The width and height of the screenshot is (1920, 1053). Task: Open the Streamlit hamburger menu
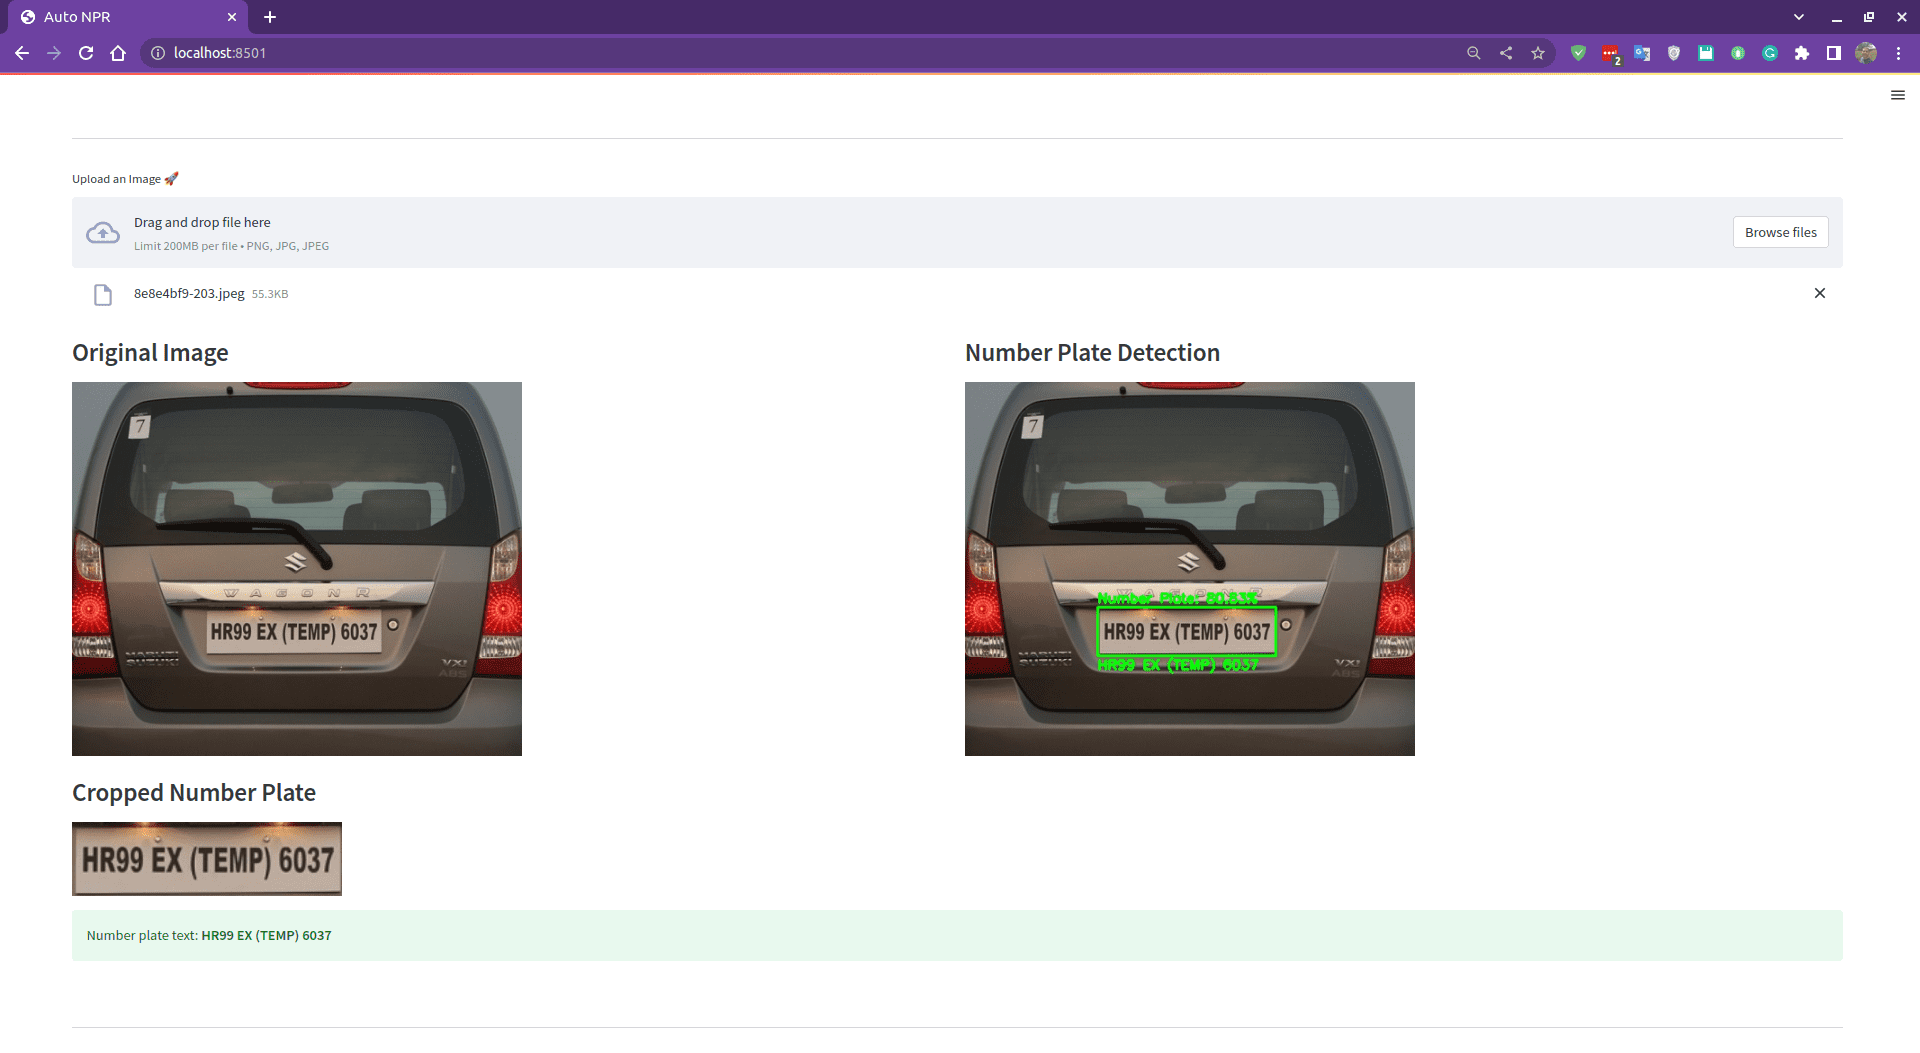[x=1897, y=95]
